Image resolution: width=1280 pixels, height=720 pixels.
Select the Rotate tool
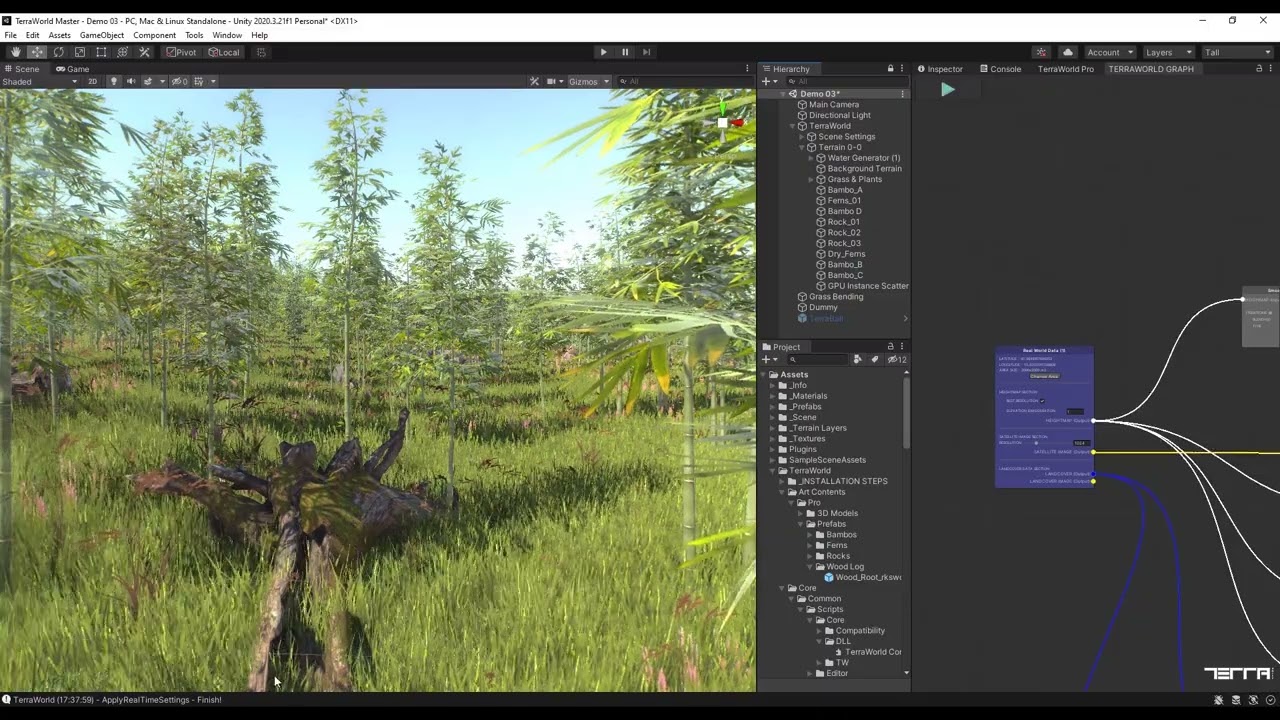pyautogui.click(x=58, y=52)
